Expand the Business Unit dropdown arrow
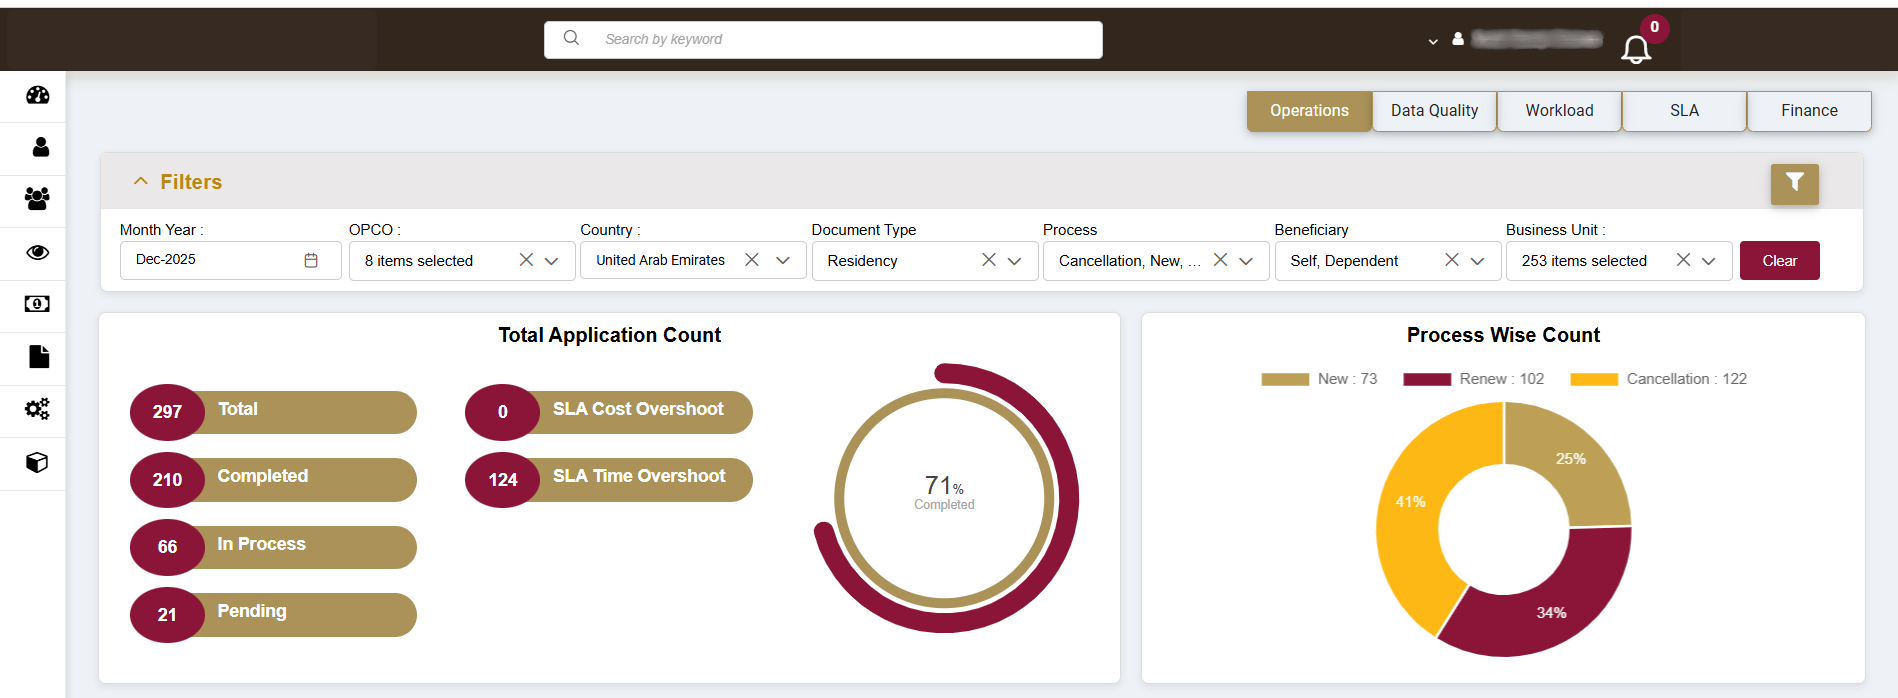 1709,261
